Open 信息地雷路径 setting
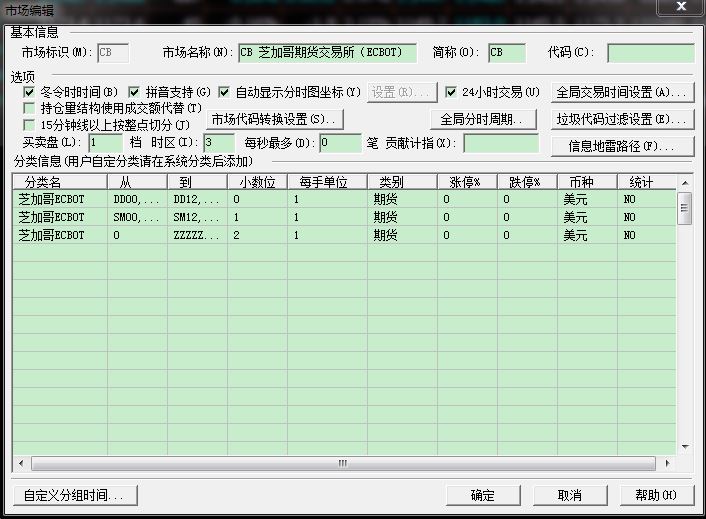Viewport: 706px width, 519px height. [622, 146]
